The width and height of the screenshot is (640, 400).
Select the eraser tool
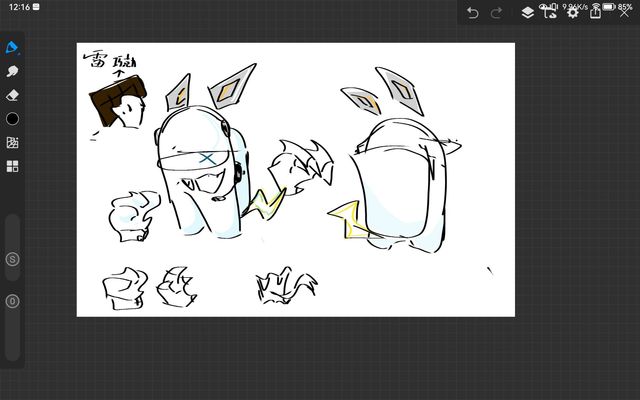tap(13, 96)
